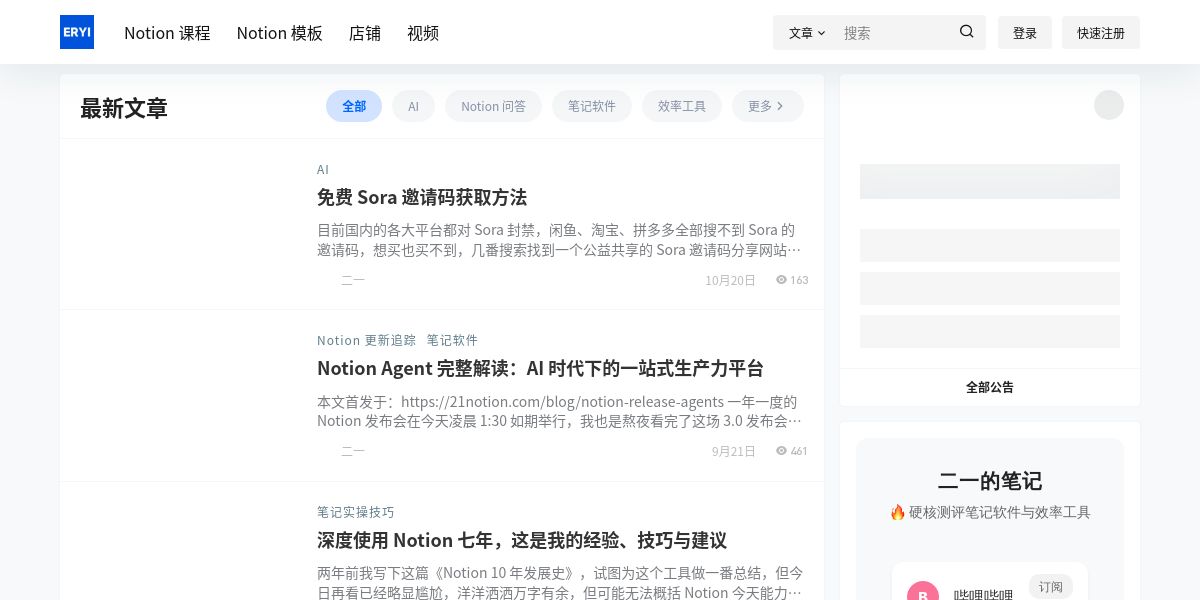Click the 哔哩哔哩 label in the sidebar
The image size is (1200, 600).
tap(983, 595)
